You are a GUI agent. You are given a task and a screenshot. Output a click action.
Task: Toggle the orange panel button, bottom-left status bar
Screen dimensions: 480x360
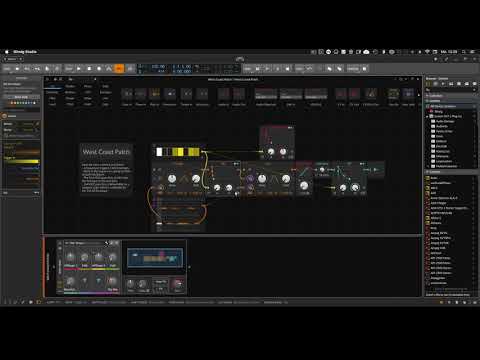click(39, 302)
